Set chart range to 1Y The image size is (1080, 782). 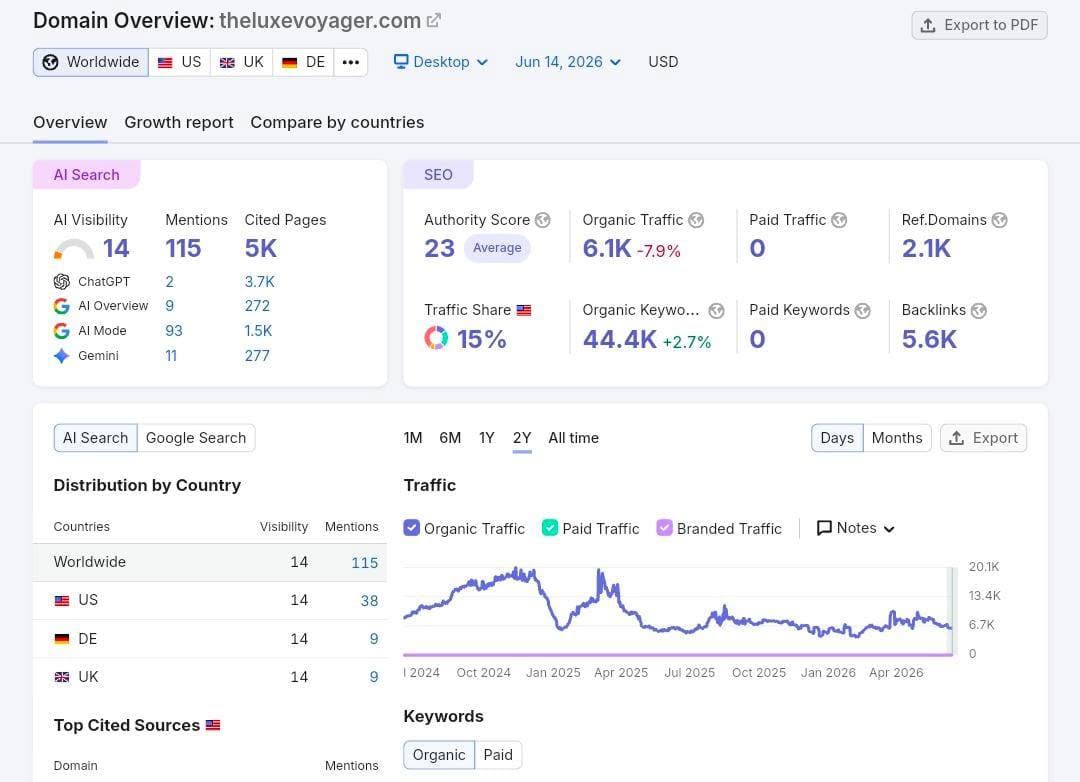pos(487,438)
